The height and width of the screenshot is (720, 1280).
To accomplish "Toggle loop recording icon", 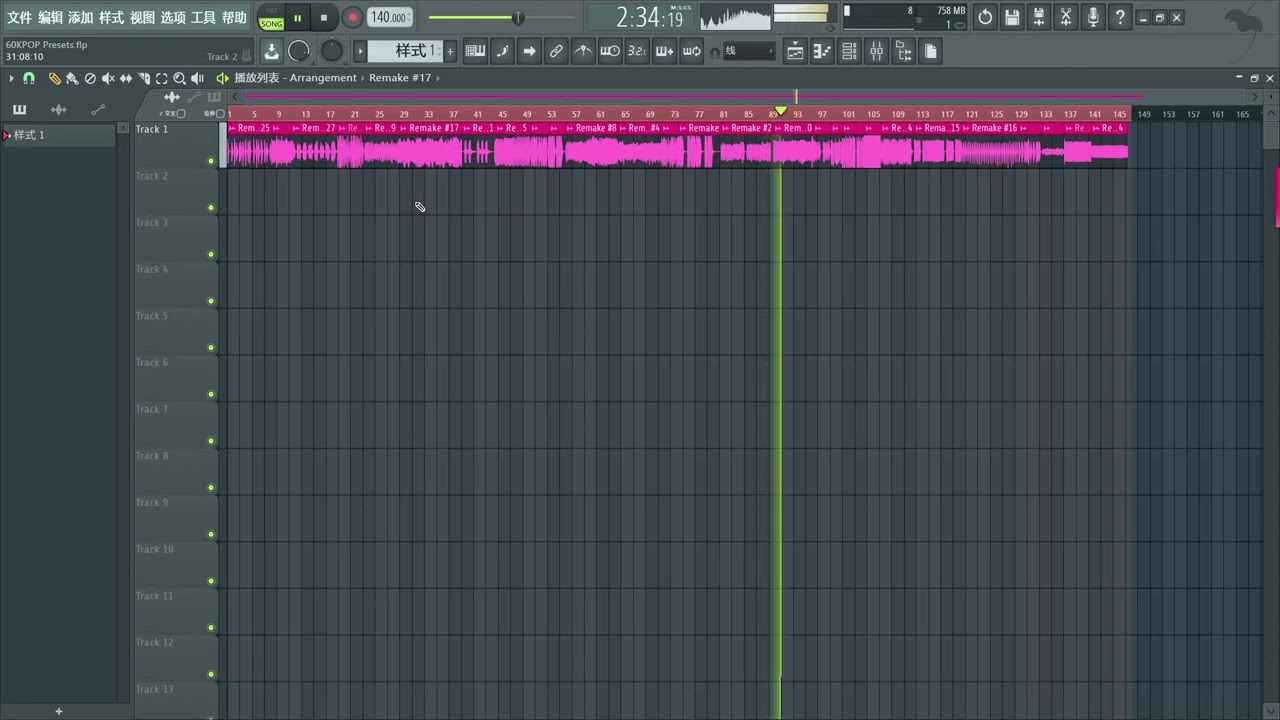I will click(x=691, y=51).
